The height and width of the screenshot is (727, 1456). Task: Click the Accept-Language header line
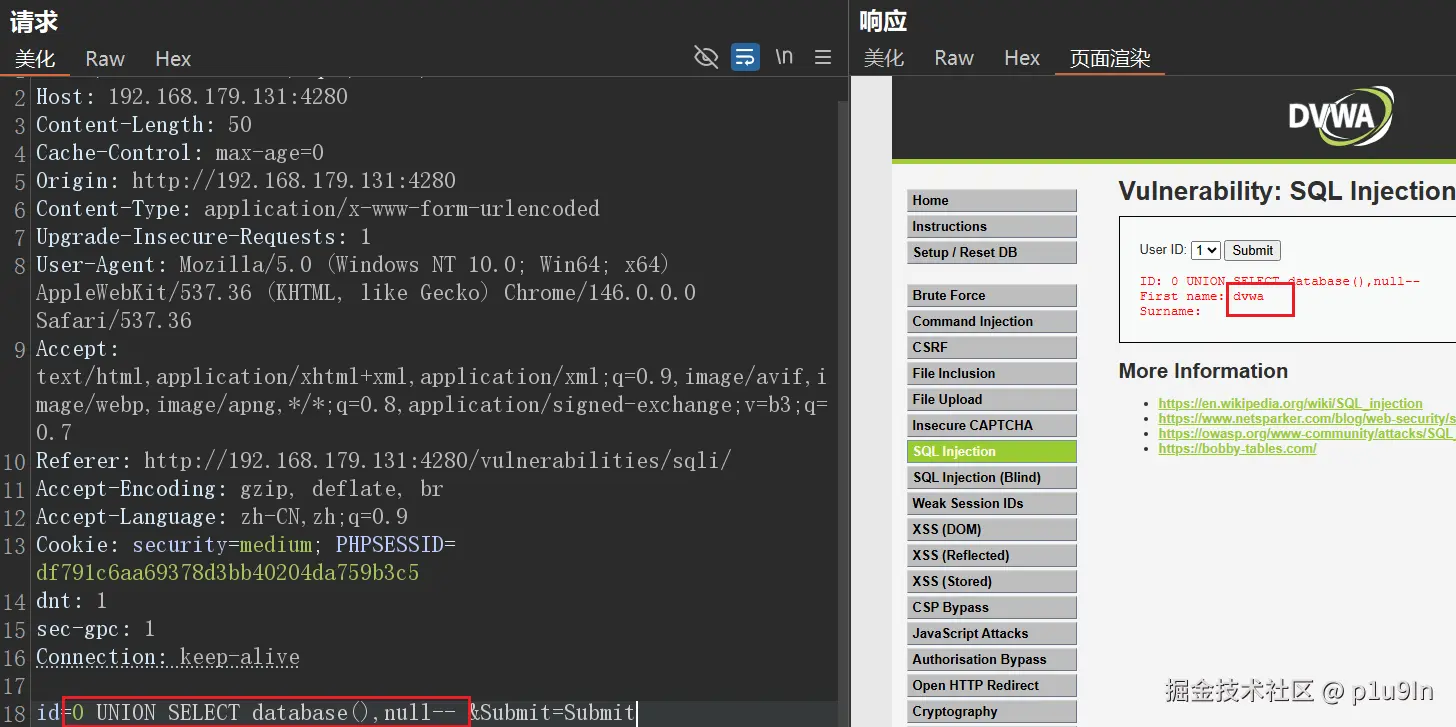coord(222,517)
